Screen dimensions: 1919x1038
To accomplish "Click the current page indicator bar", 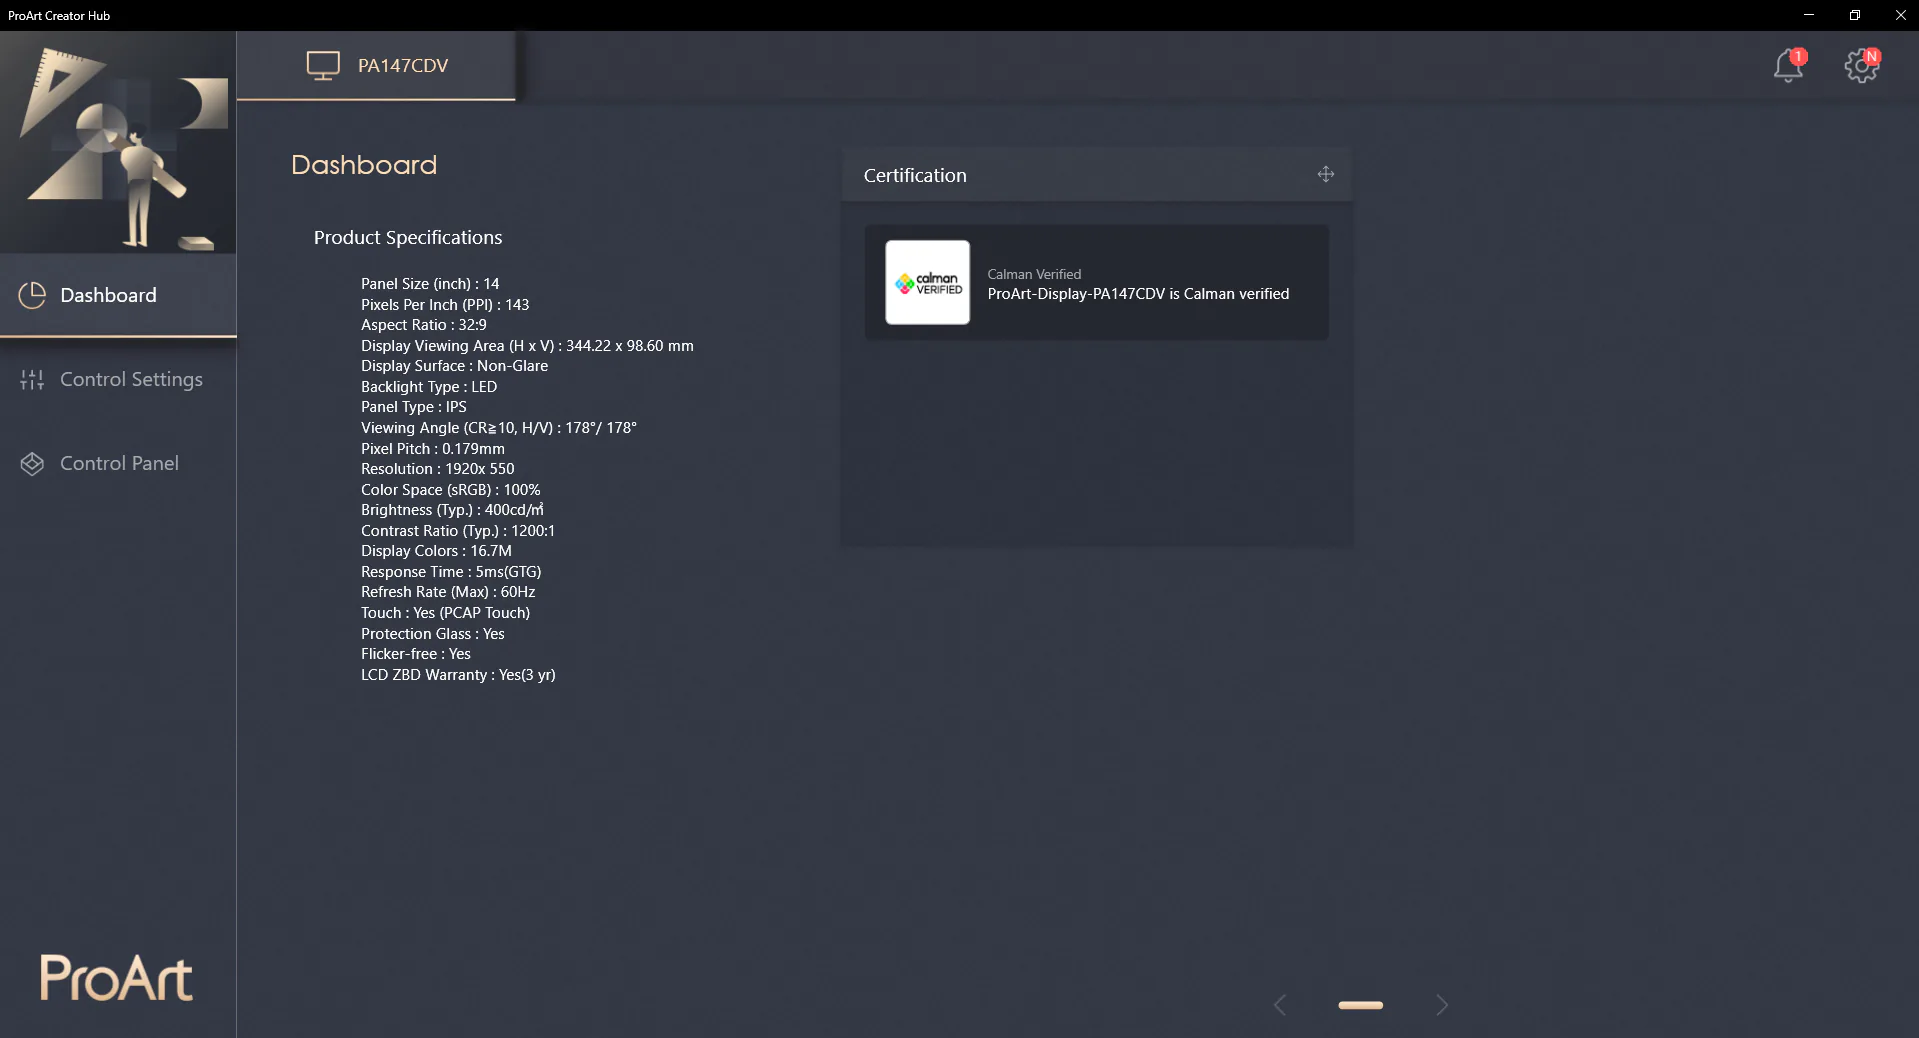I will [x=1360, y=1005].
